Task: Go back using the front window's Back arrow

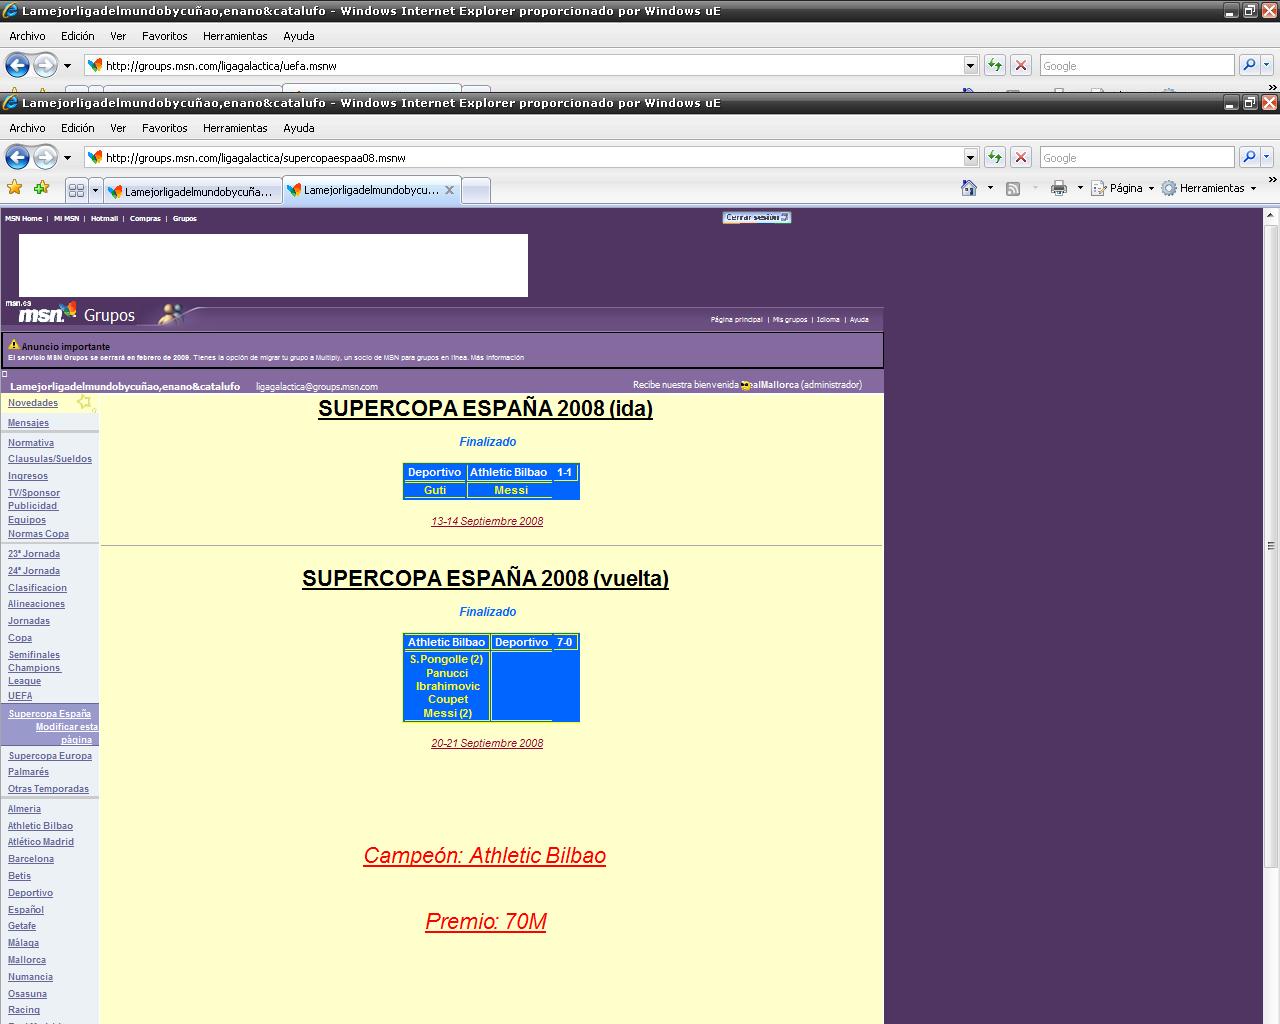Action: pos(17,157)
